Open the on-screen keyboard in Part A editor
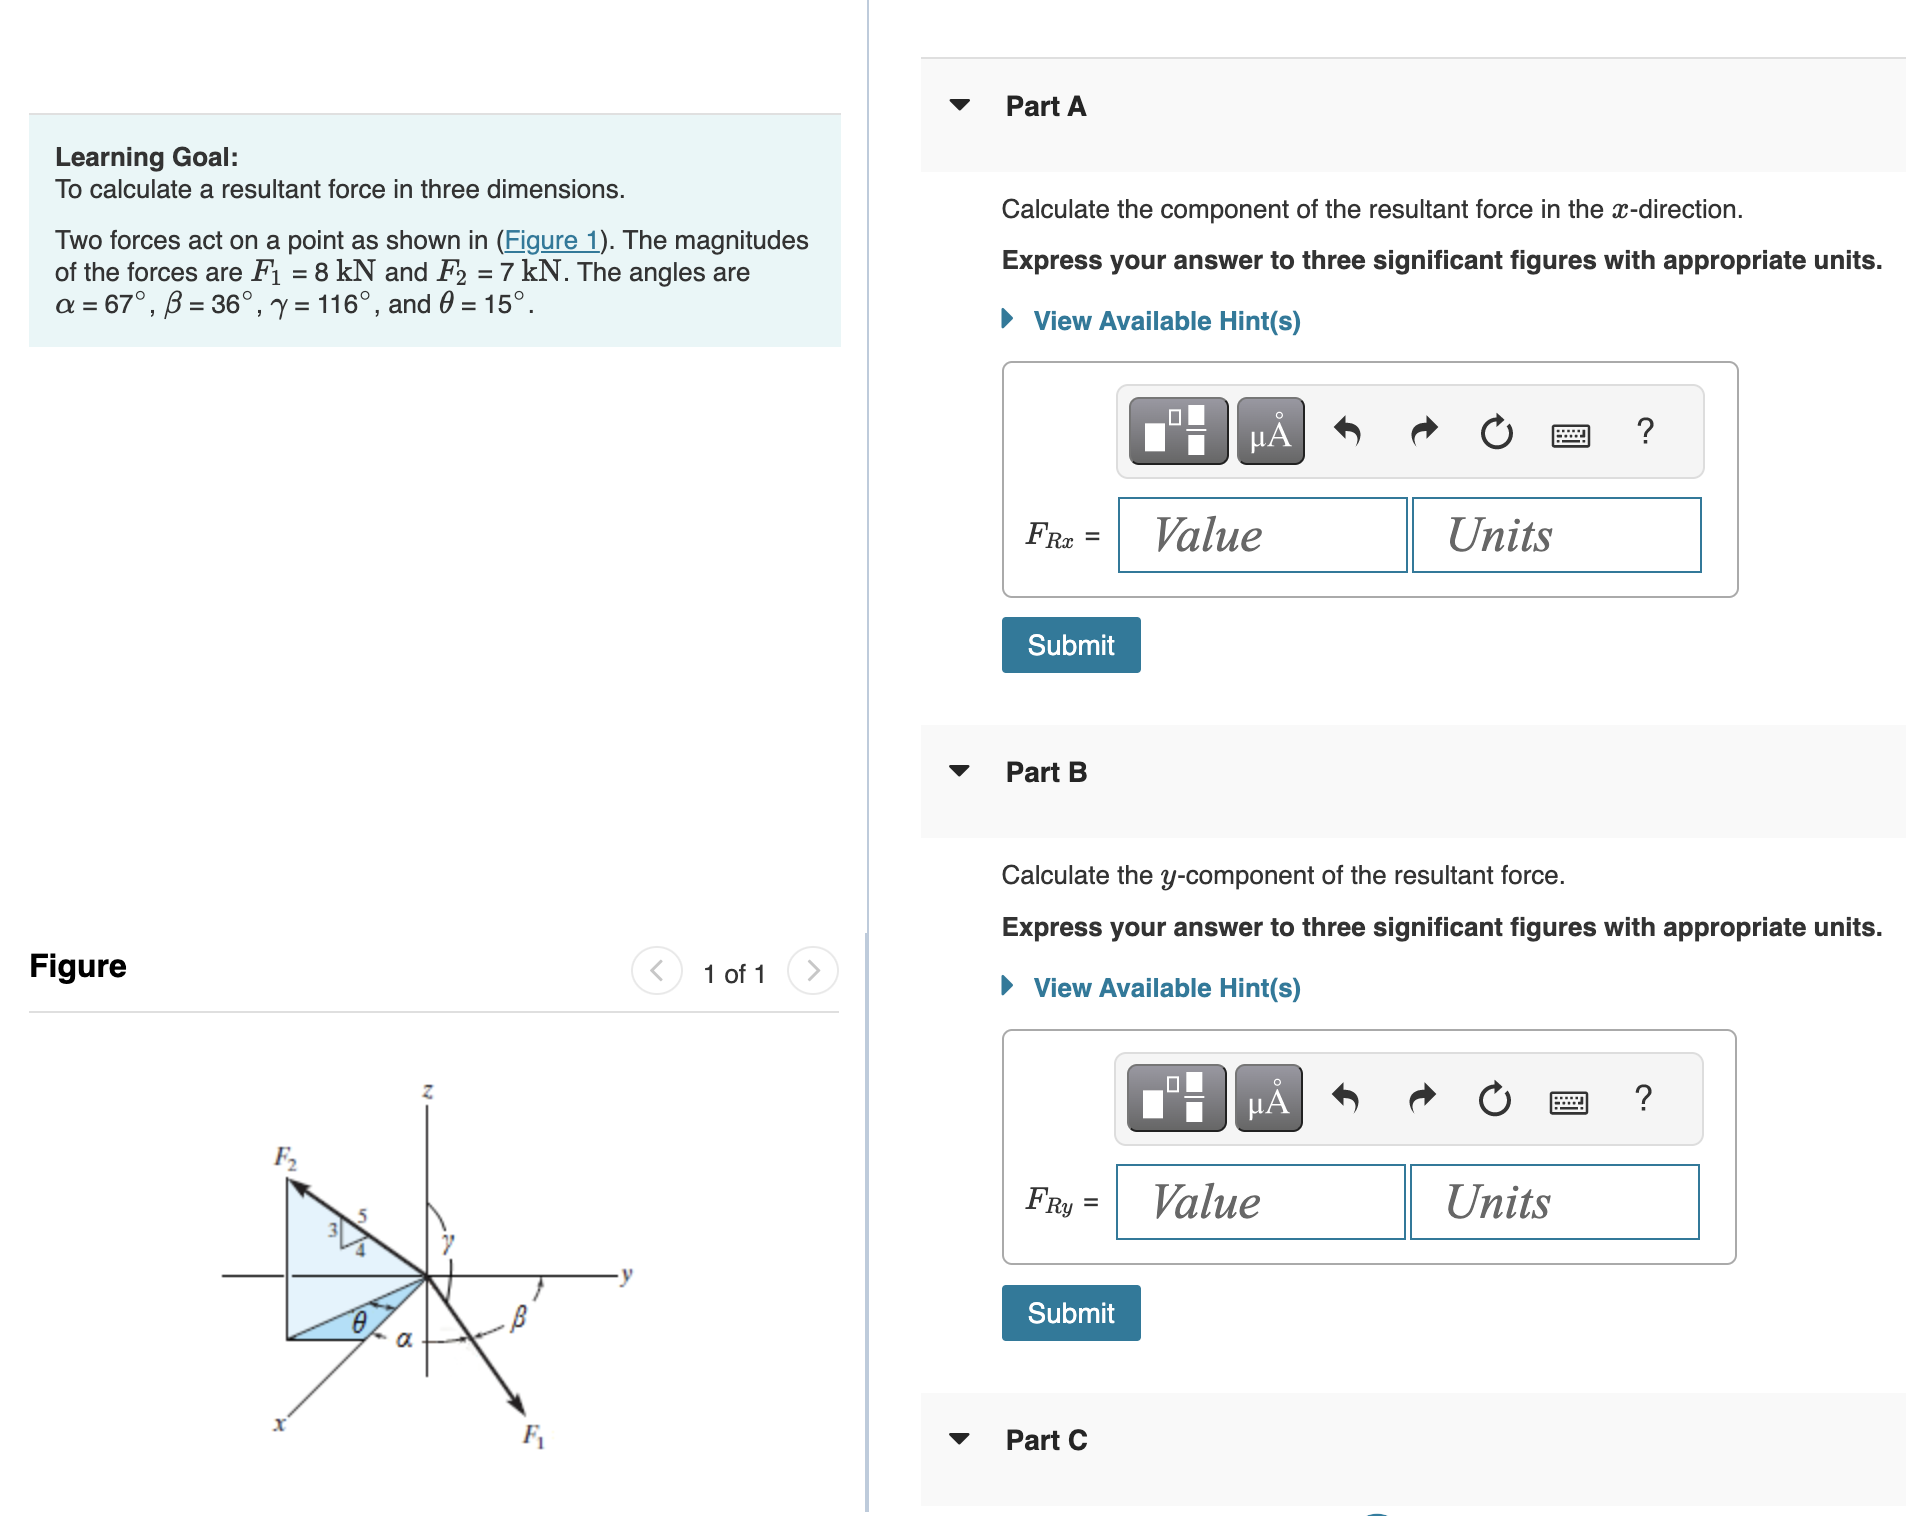The image size is (1906, 1516). coord(1570,431)
